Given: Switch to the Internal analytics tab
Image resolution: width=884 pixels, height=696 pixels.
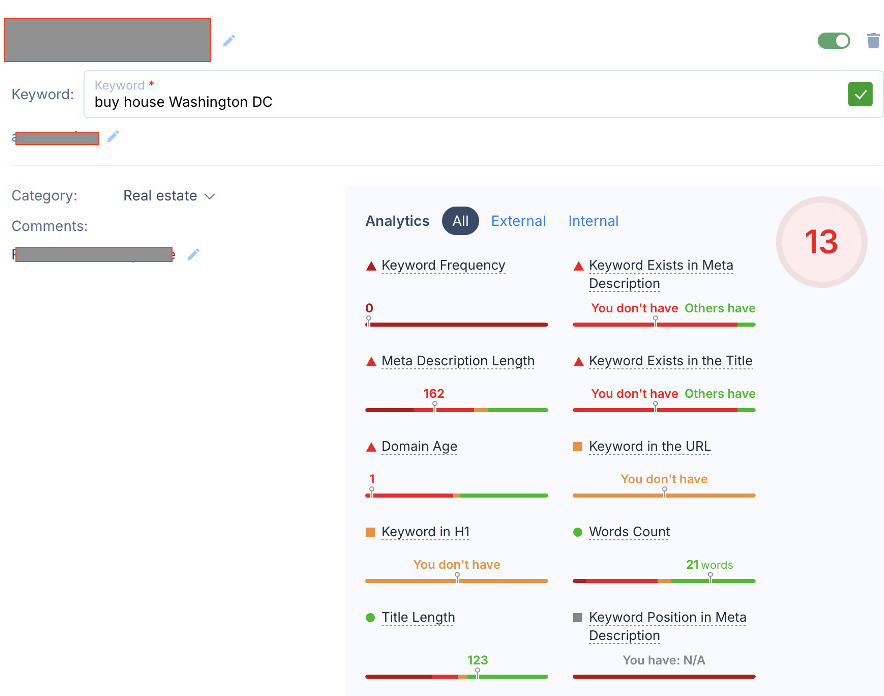Looking at the screenshot, I should 593,221.
